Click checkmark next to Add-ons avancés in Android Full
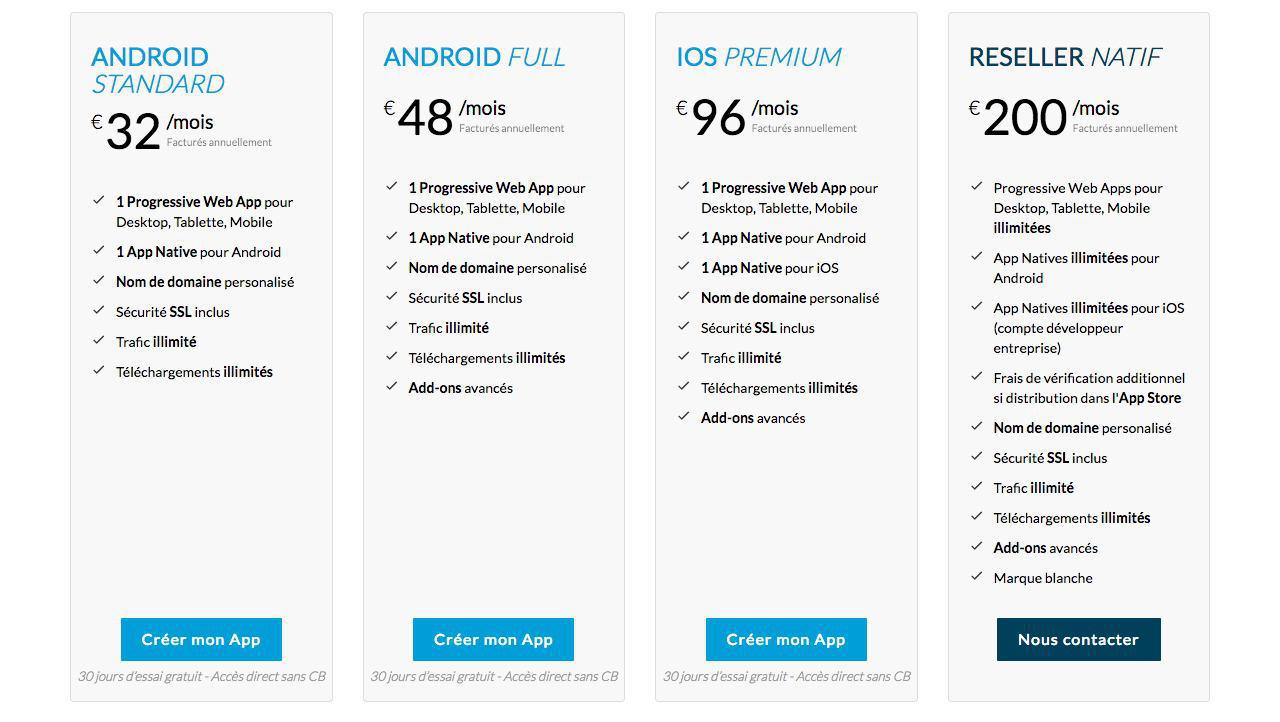The image size is (1280, 722). [392, 387]
